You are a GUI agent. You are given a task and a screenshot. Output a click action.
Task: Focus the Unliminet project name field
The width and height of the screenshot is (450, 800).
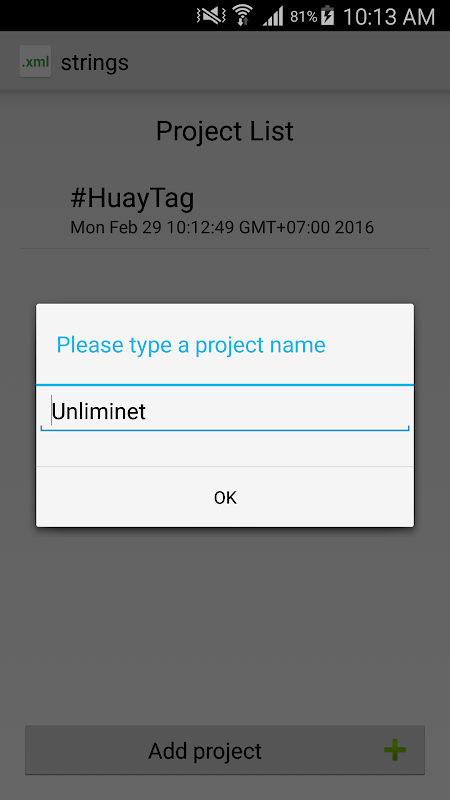point(225,412)
